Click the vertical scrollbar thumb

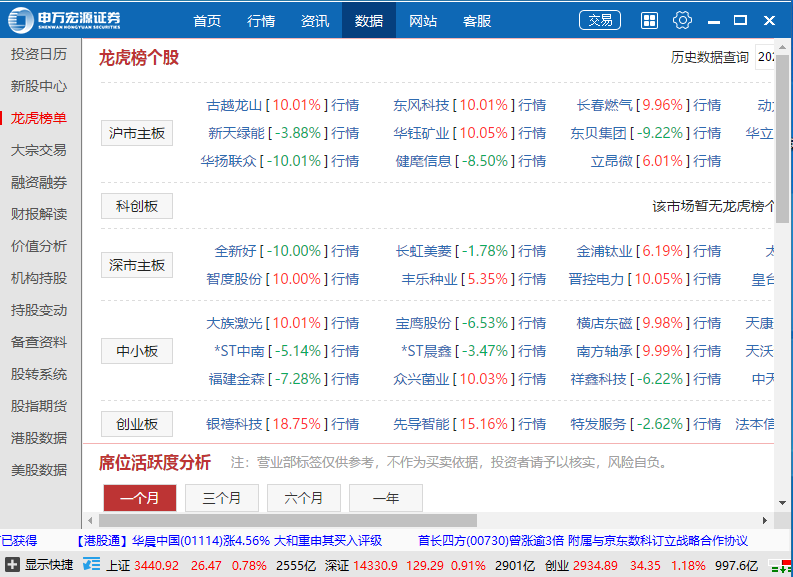pyautogui.click(x=782, y=138)
